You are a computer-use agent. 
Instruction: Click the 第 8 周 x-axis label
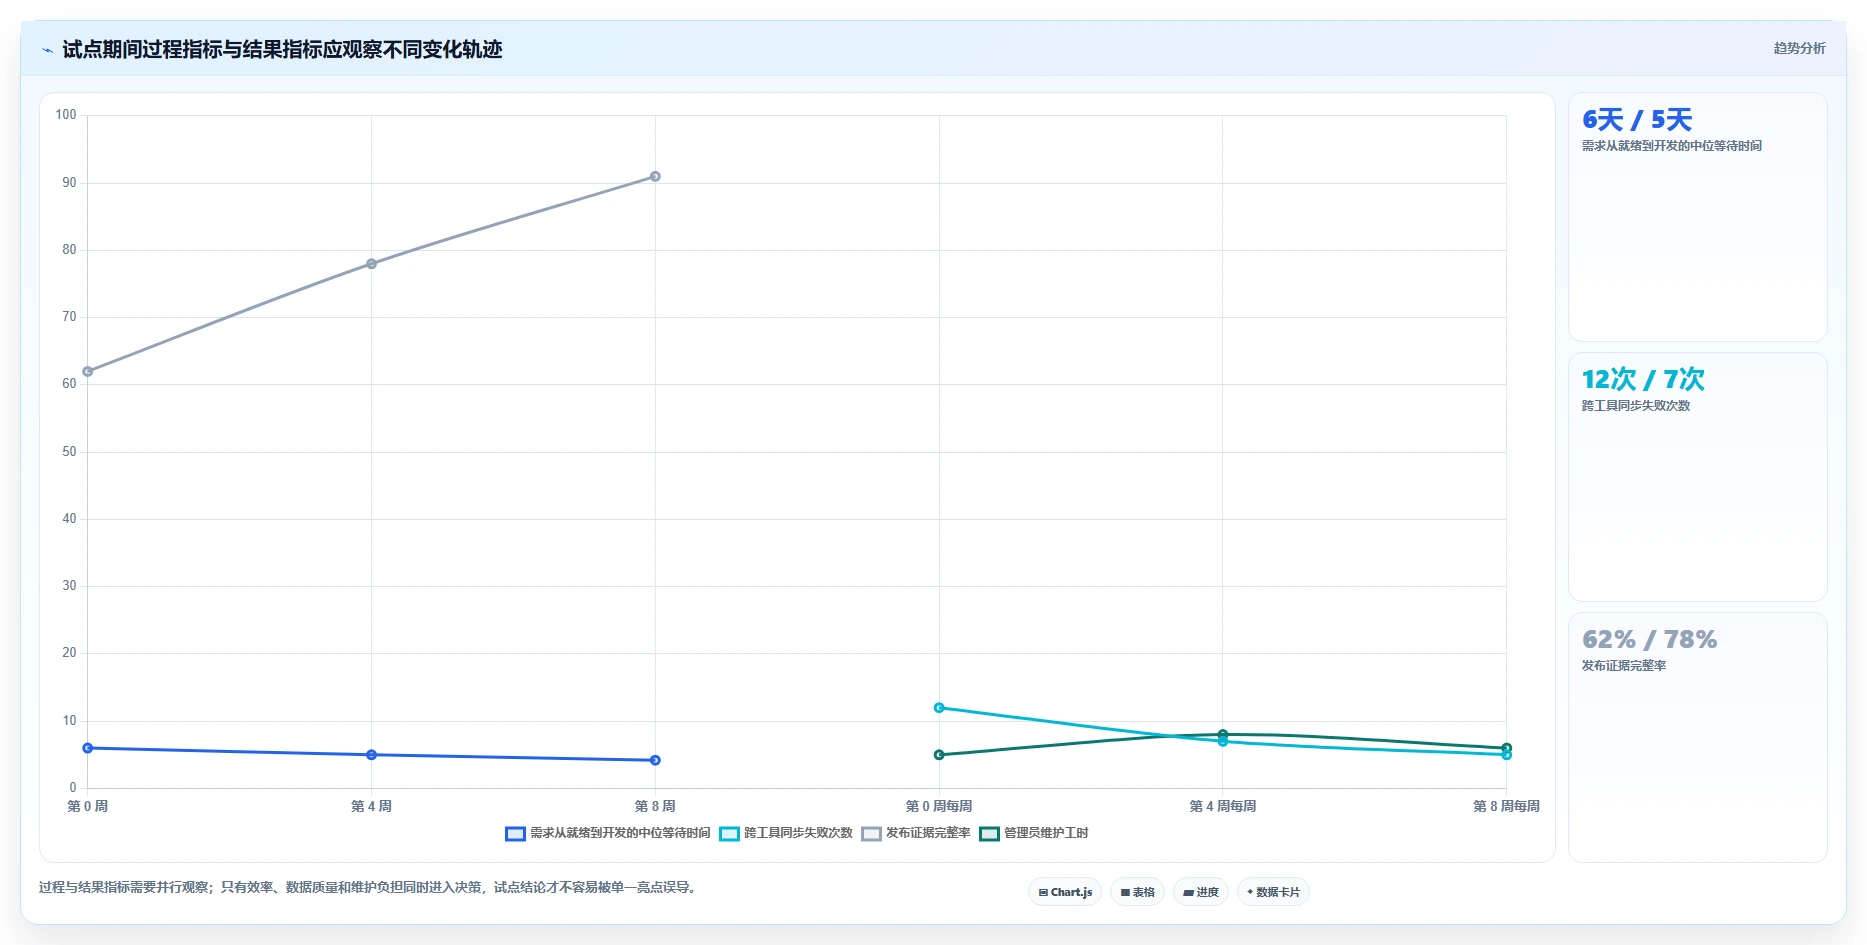[x=655, y=806]
